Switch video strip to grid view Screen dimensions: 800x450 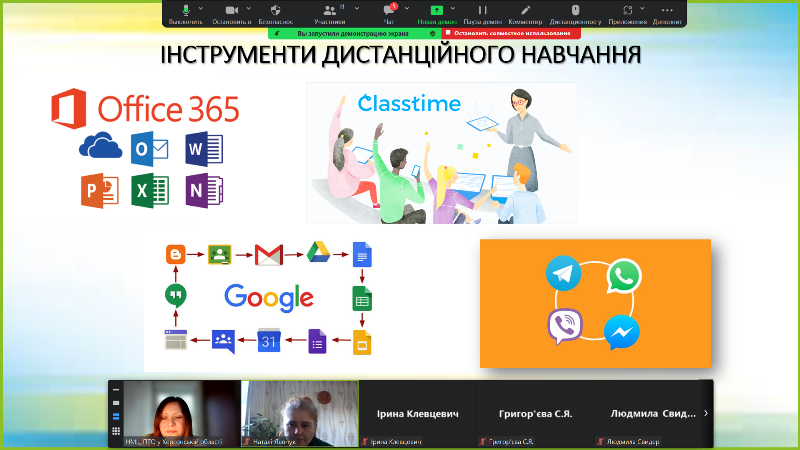(116, 431)
